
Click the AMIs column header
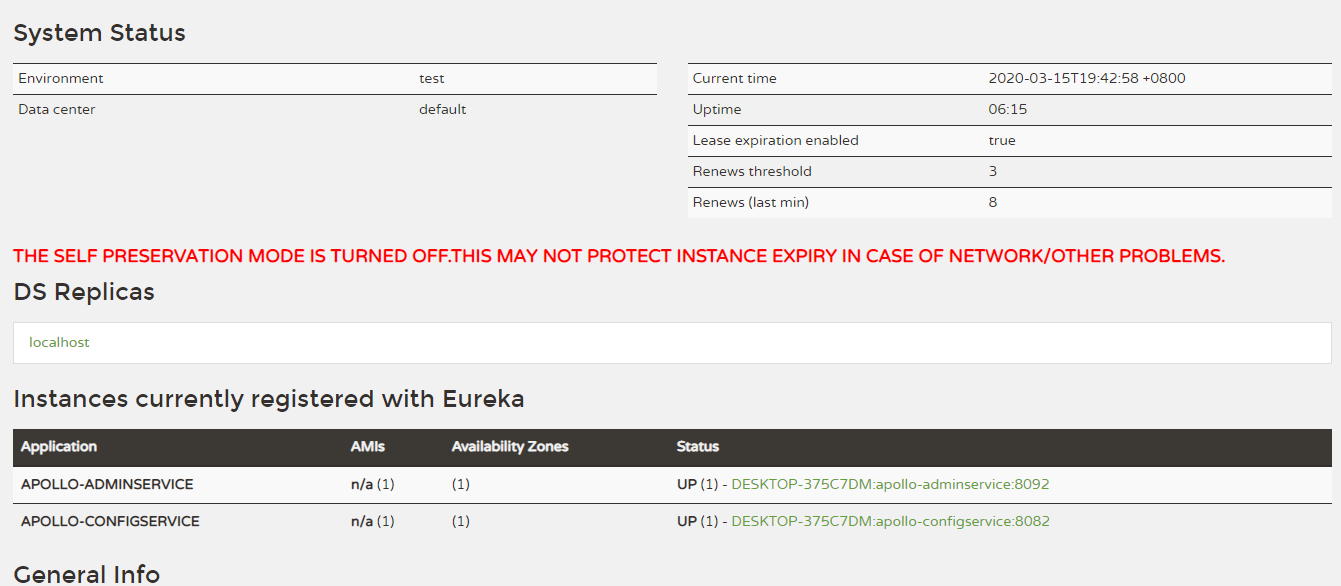pyautogui.click(x=367, y=446)
